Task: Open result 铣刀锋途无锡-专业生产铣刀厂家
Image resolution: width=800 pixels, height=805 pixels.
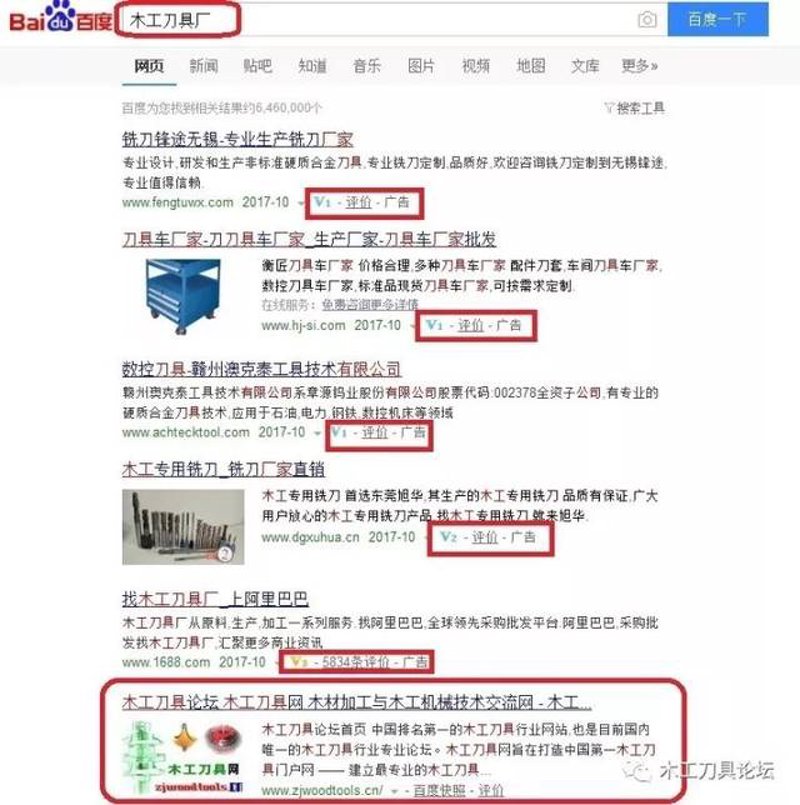Action: 238,139
